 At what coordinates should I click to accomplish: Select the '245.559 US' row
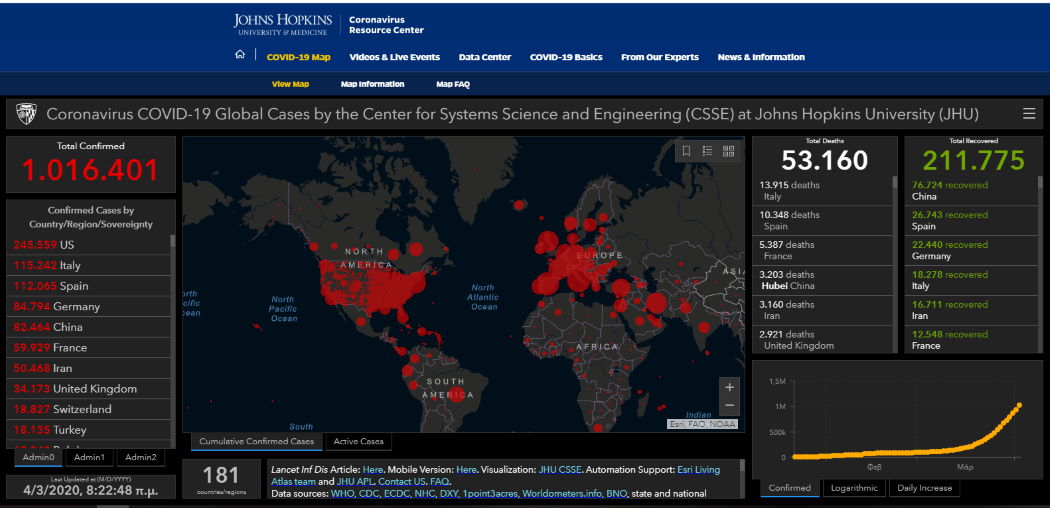coord(89,245)
